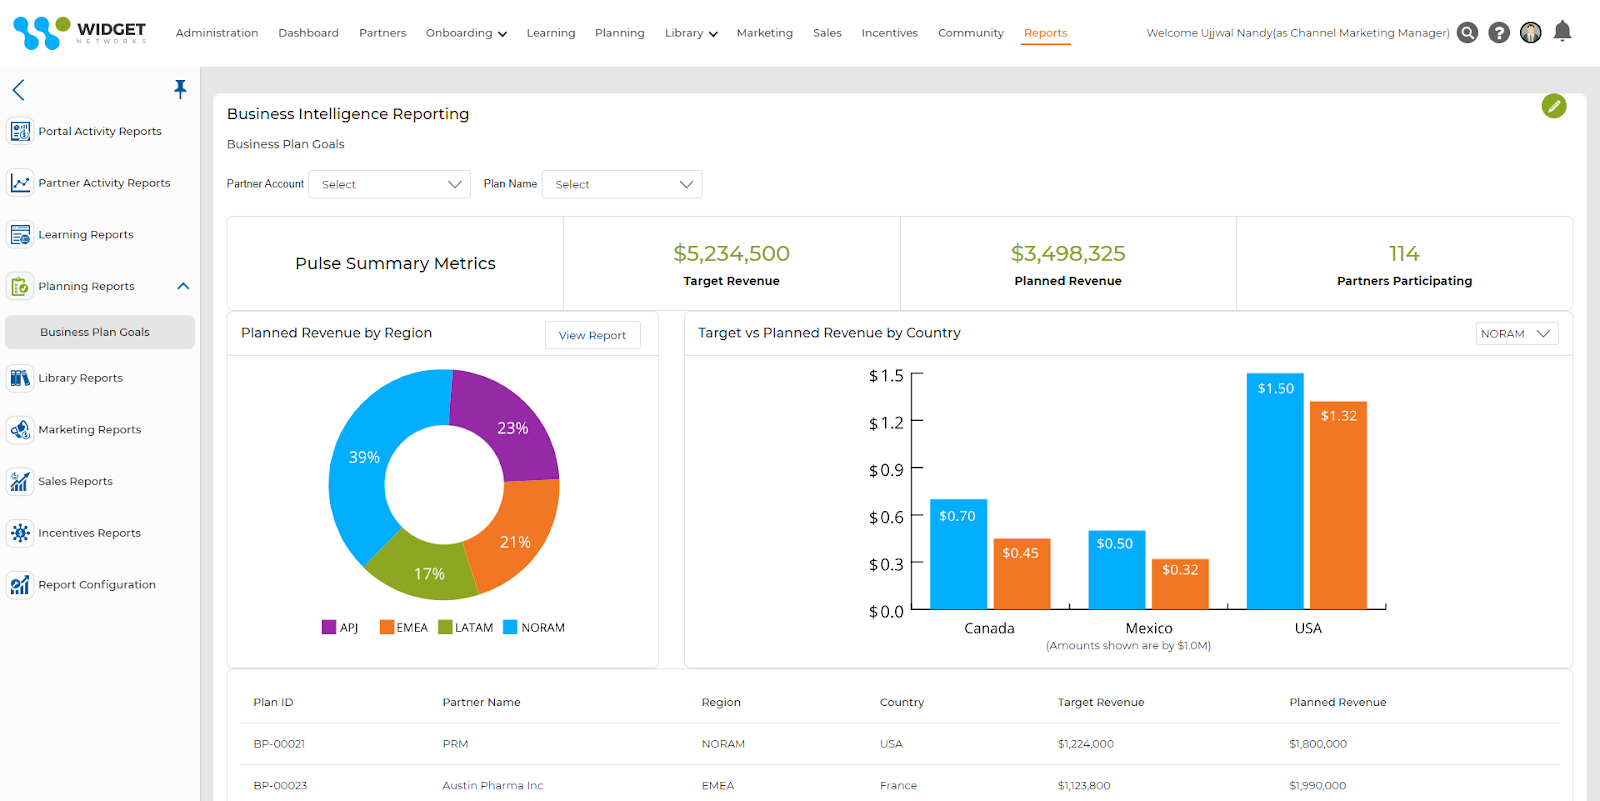1600x801 pixels.
Task: Click Marketing Reports icon
Action: point(20,430)
